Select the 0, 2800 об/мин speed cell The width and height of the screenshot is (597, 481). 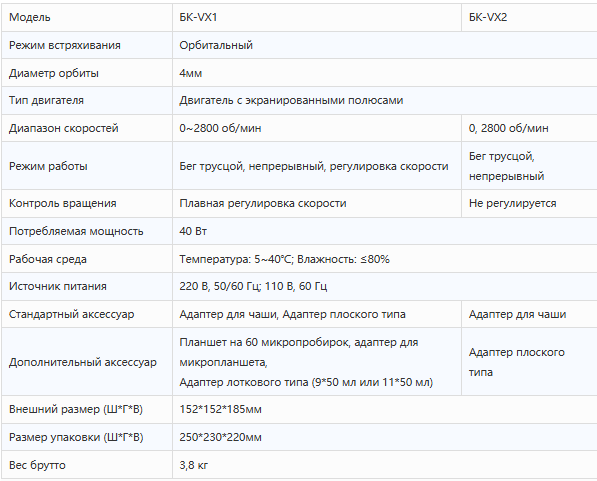click(x=529, y=128)
